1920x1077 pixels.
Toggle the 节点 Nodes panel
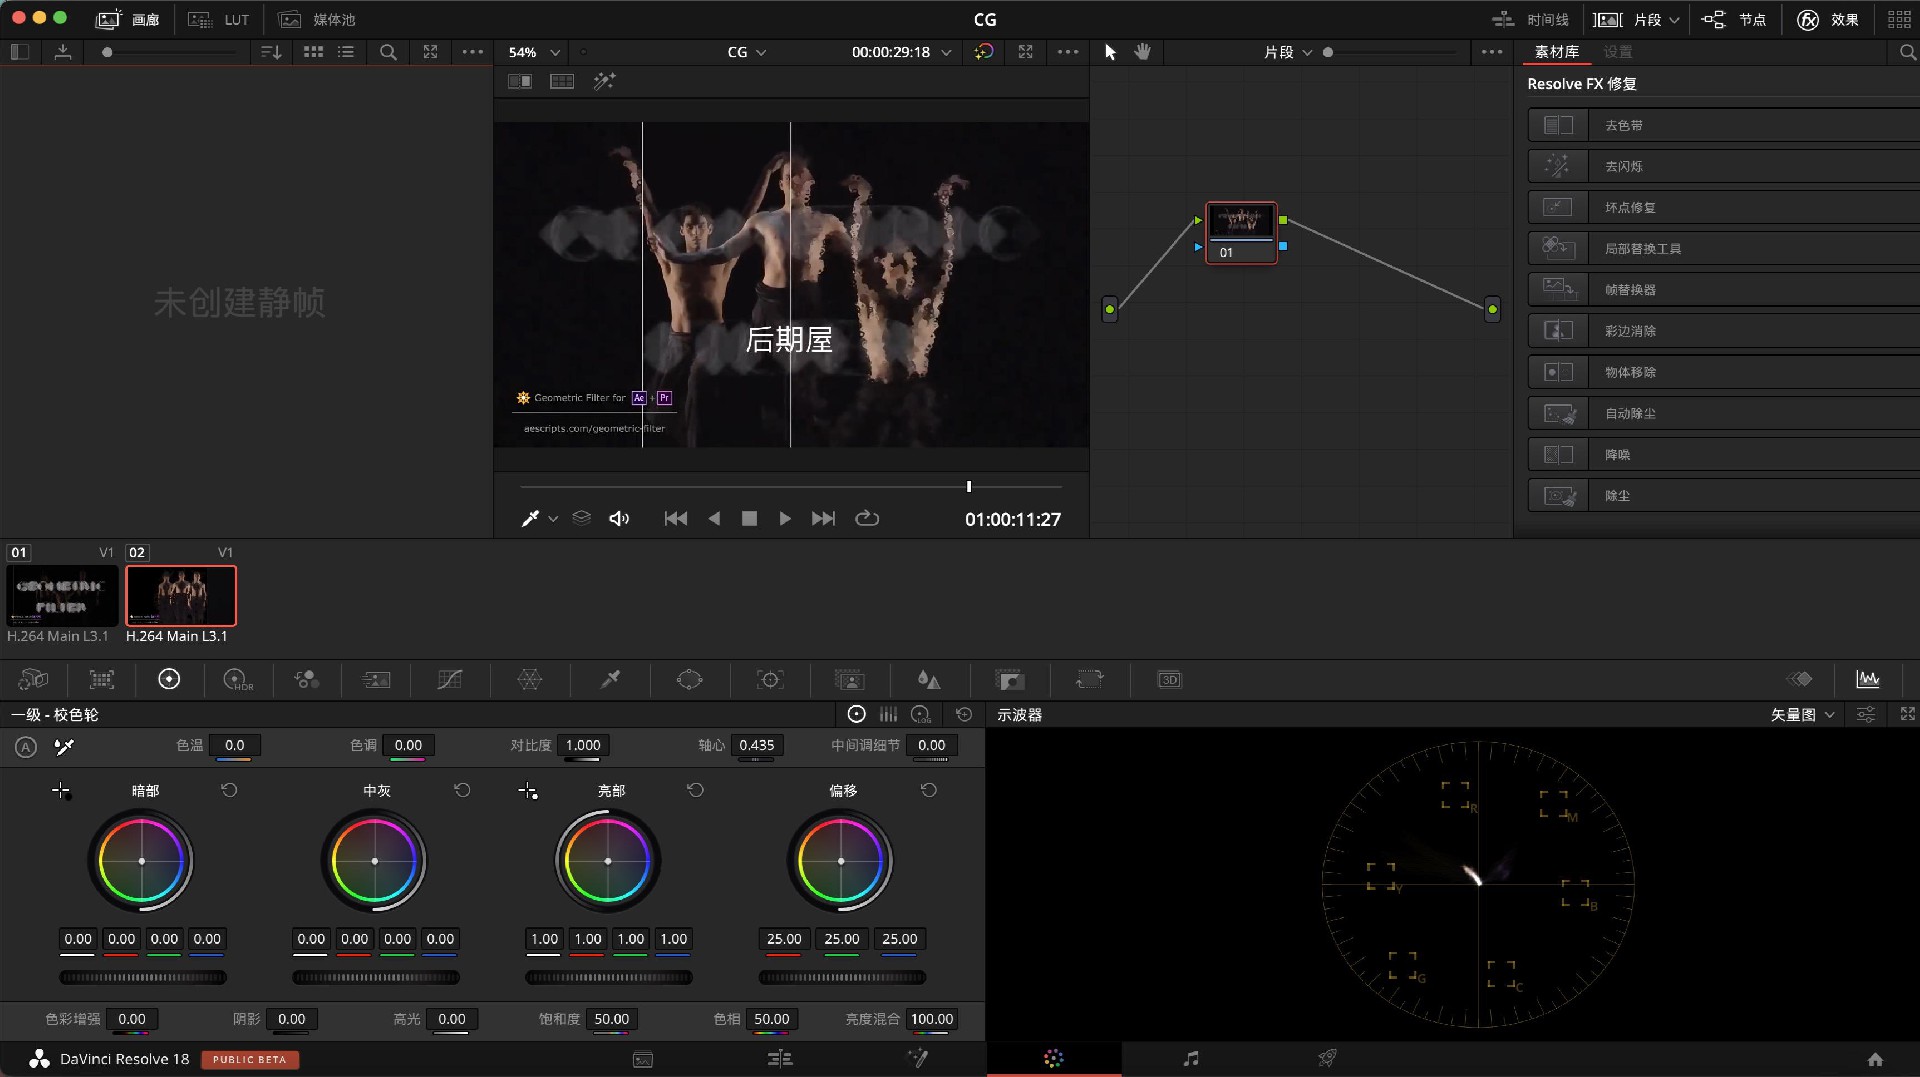click(1734, 19)
